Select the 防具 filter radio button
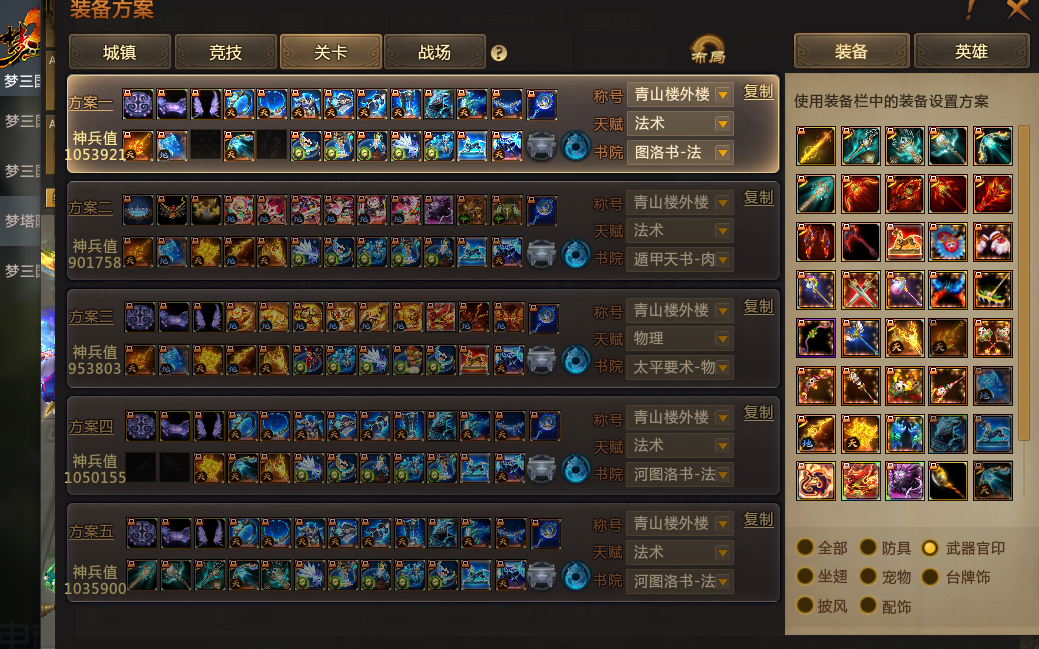 tap(868, 548)
